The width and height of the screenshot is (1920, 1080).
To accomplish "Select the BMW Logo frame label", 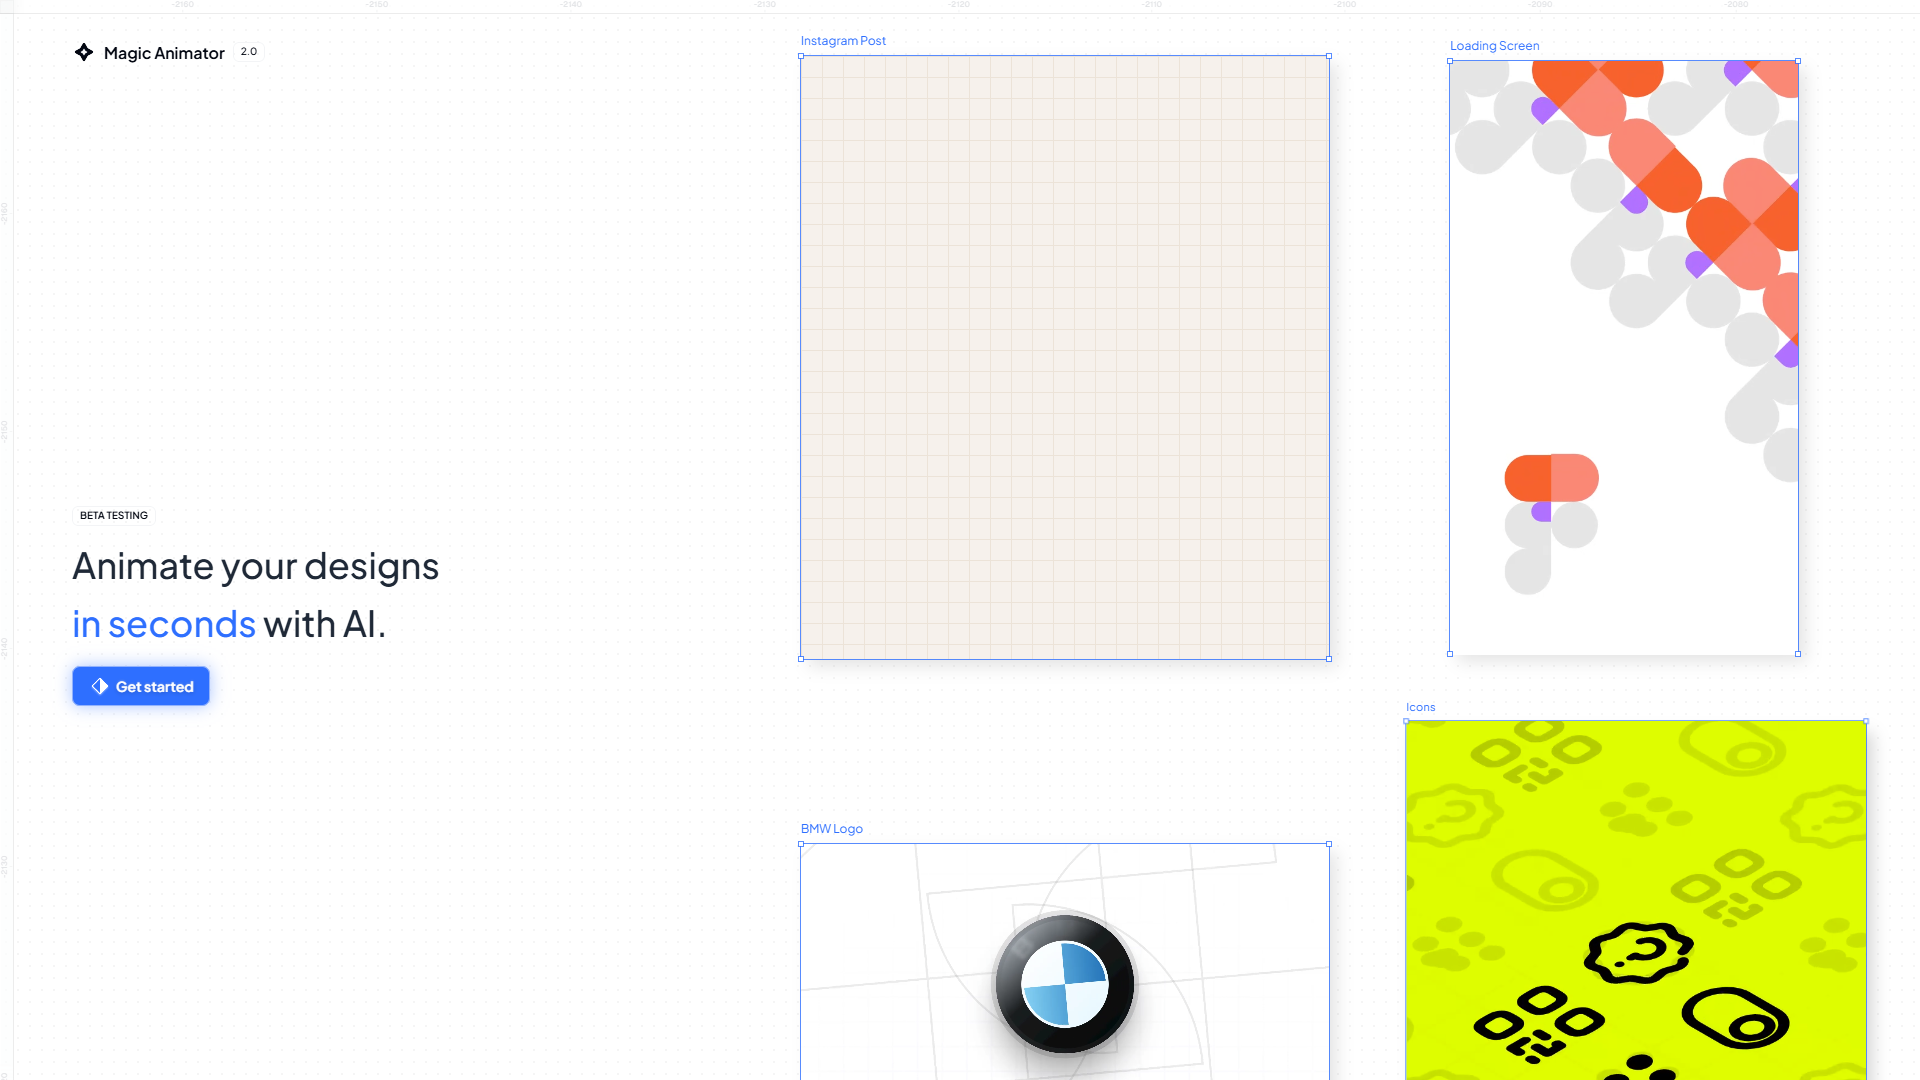I will 831,829.
